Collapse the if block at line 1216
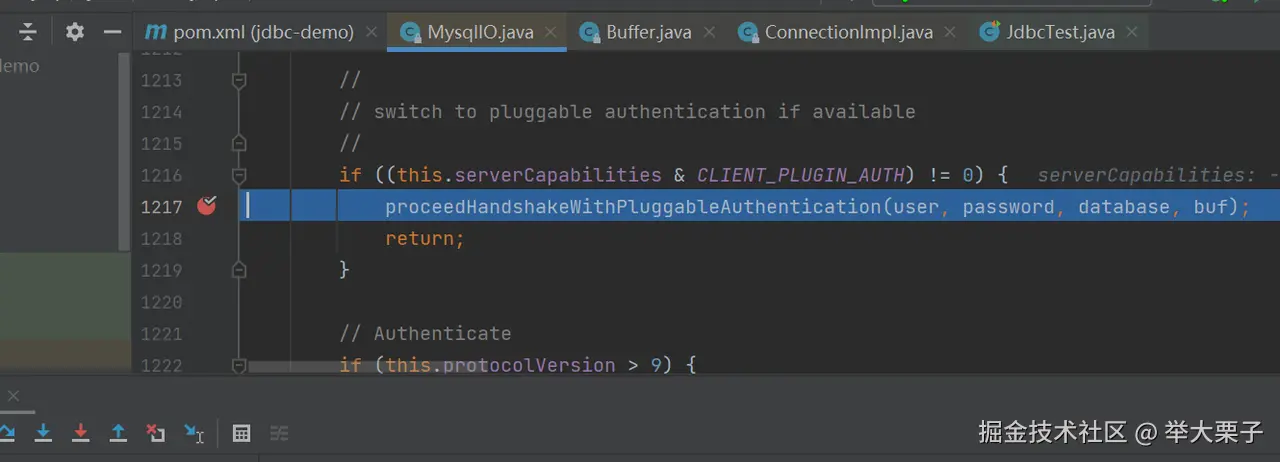This screenshot has height=462, width=1280. [238, 176]
